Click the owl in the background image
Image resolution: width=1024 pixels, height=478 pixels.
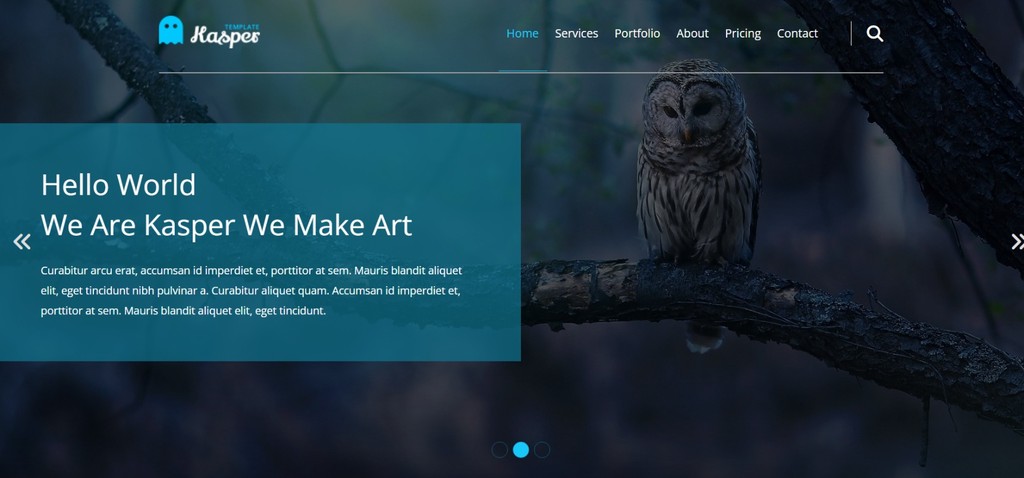697,163
